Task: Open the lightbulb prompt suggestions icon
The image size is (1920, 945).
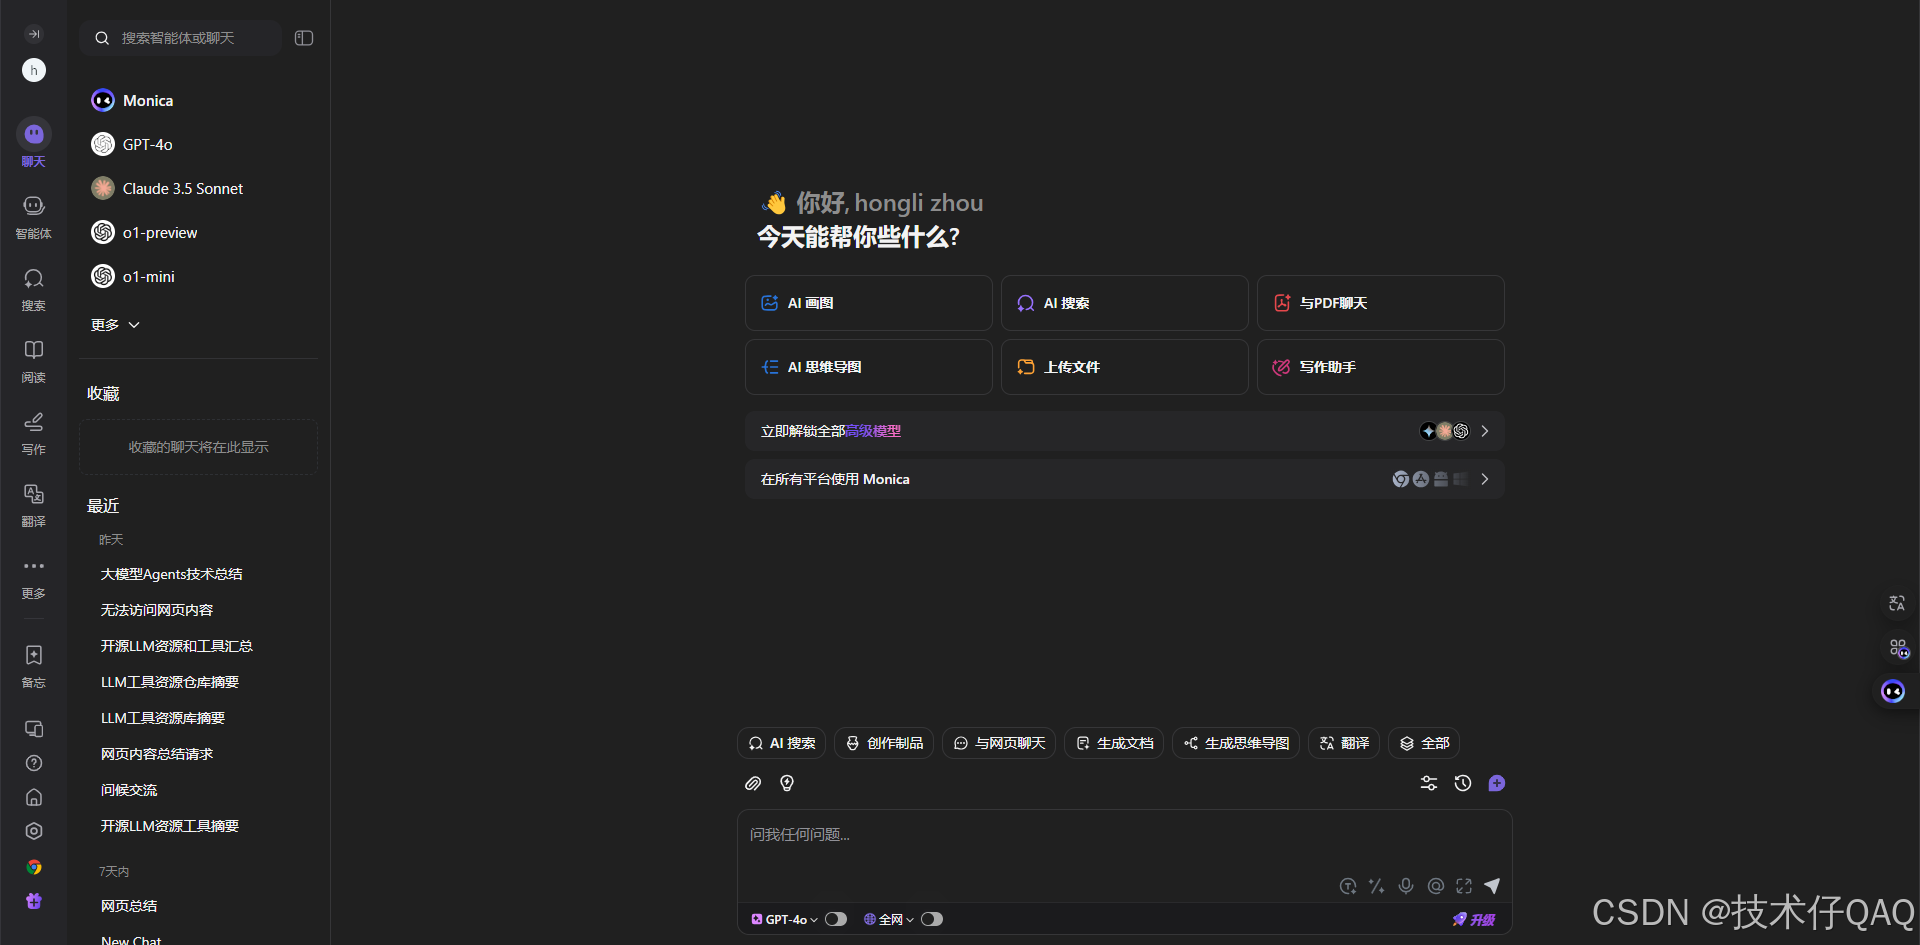Action: point(787,783)
